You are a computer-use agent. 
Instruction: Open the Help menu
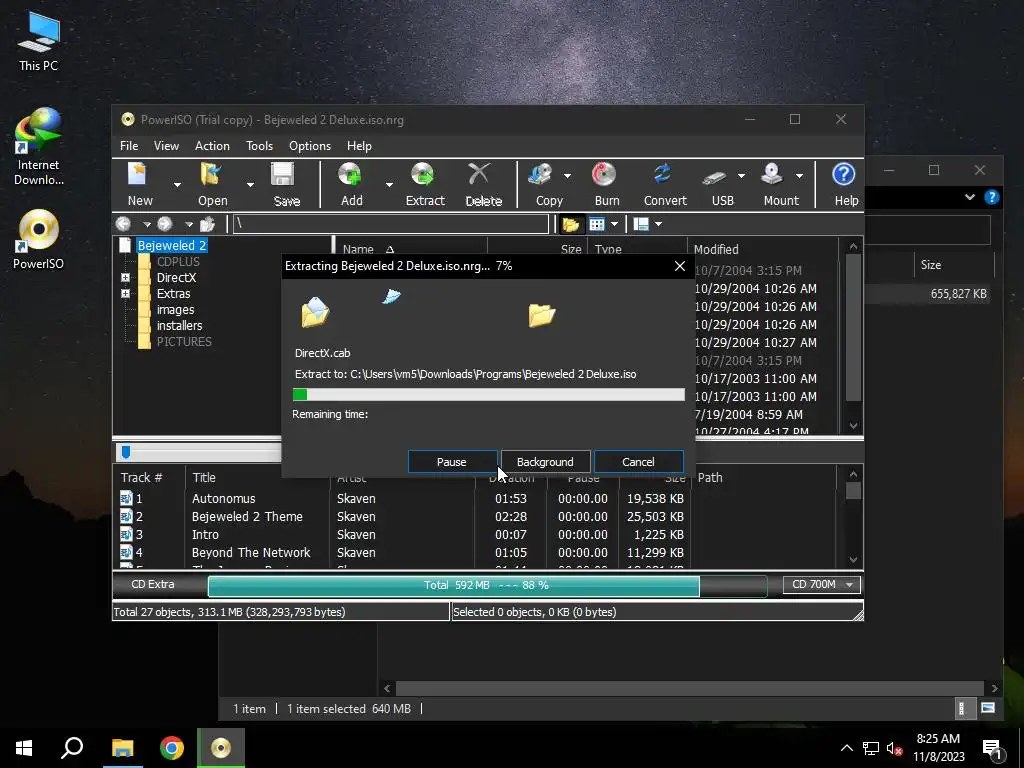pos(359,146)
